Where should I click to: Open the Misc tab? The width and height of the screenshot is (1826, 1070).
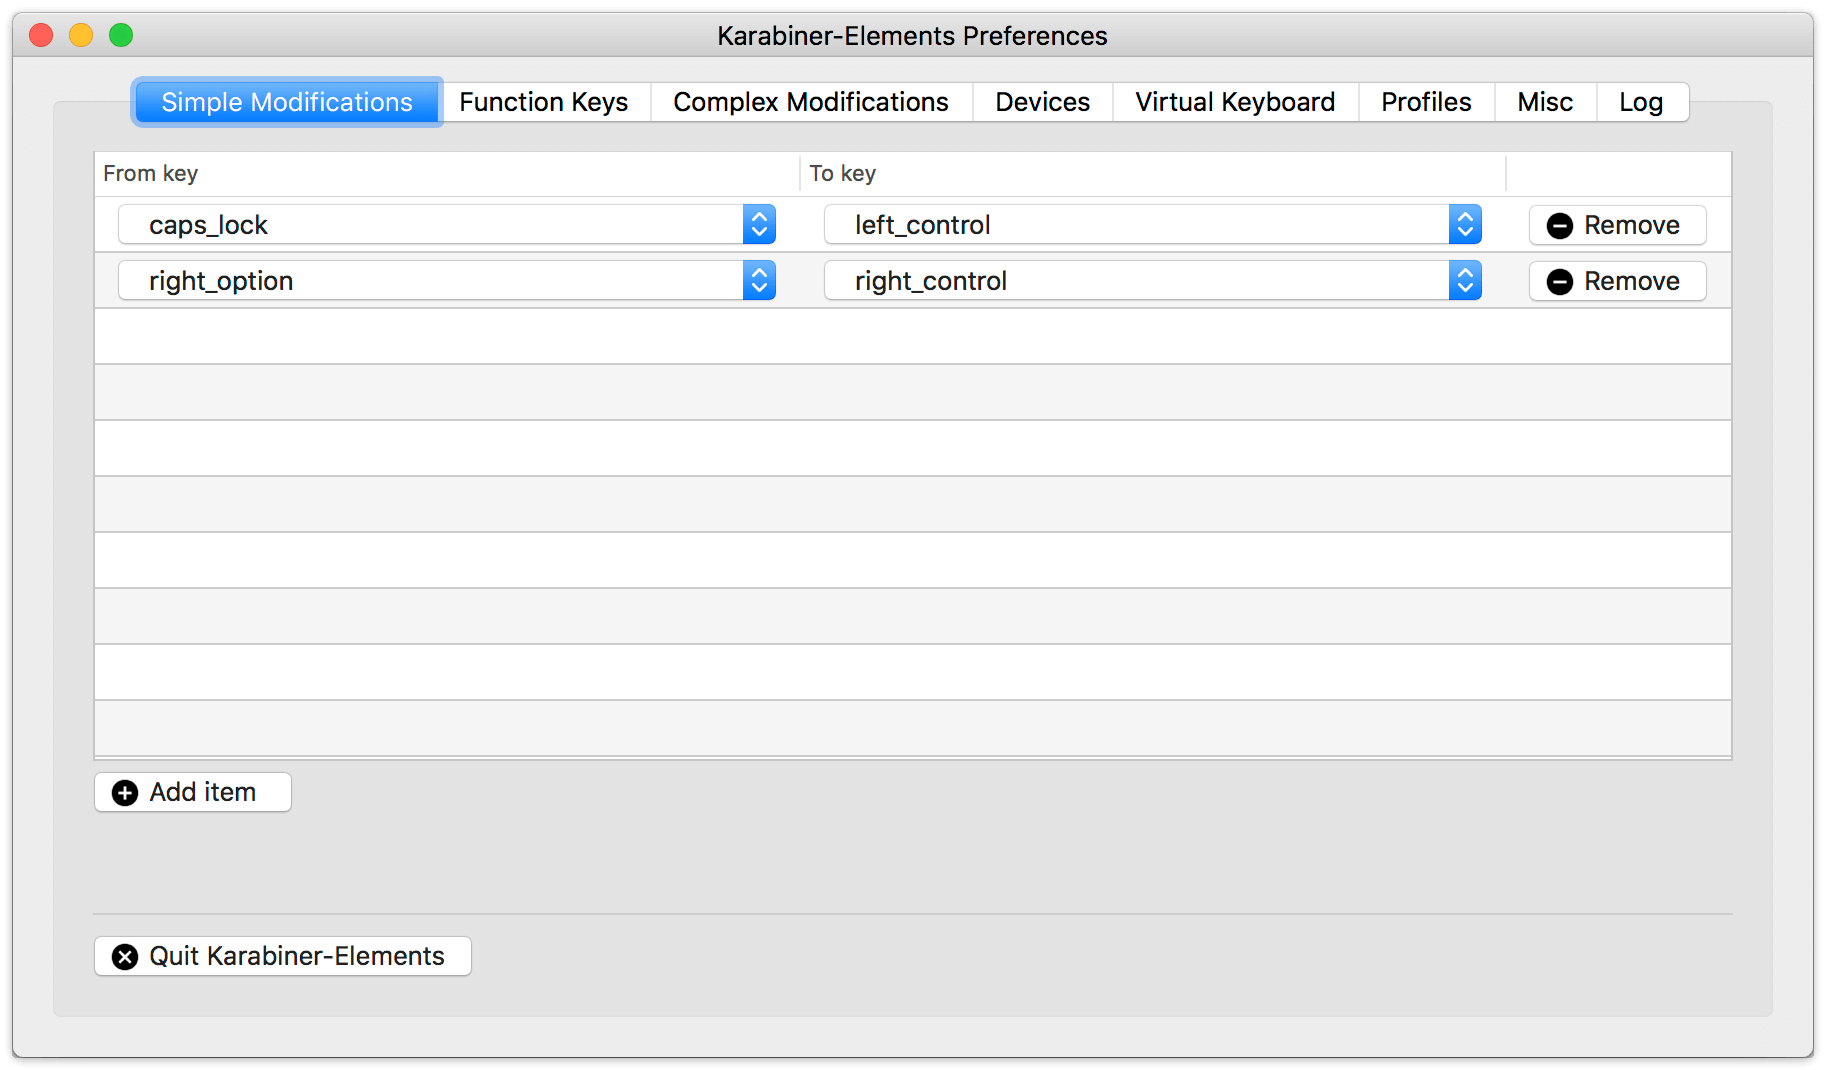point(1545,102)
